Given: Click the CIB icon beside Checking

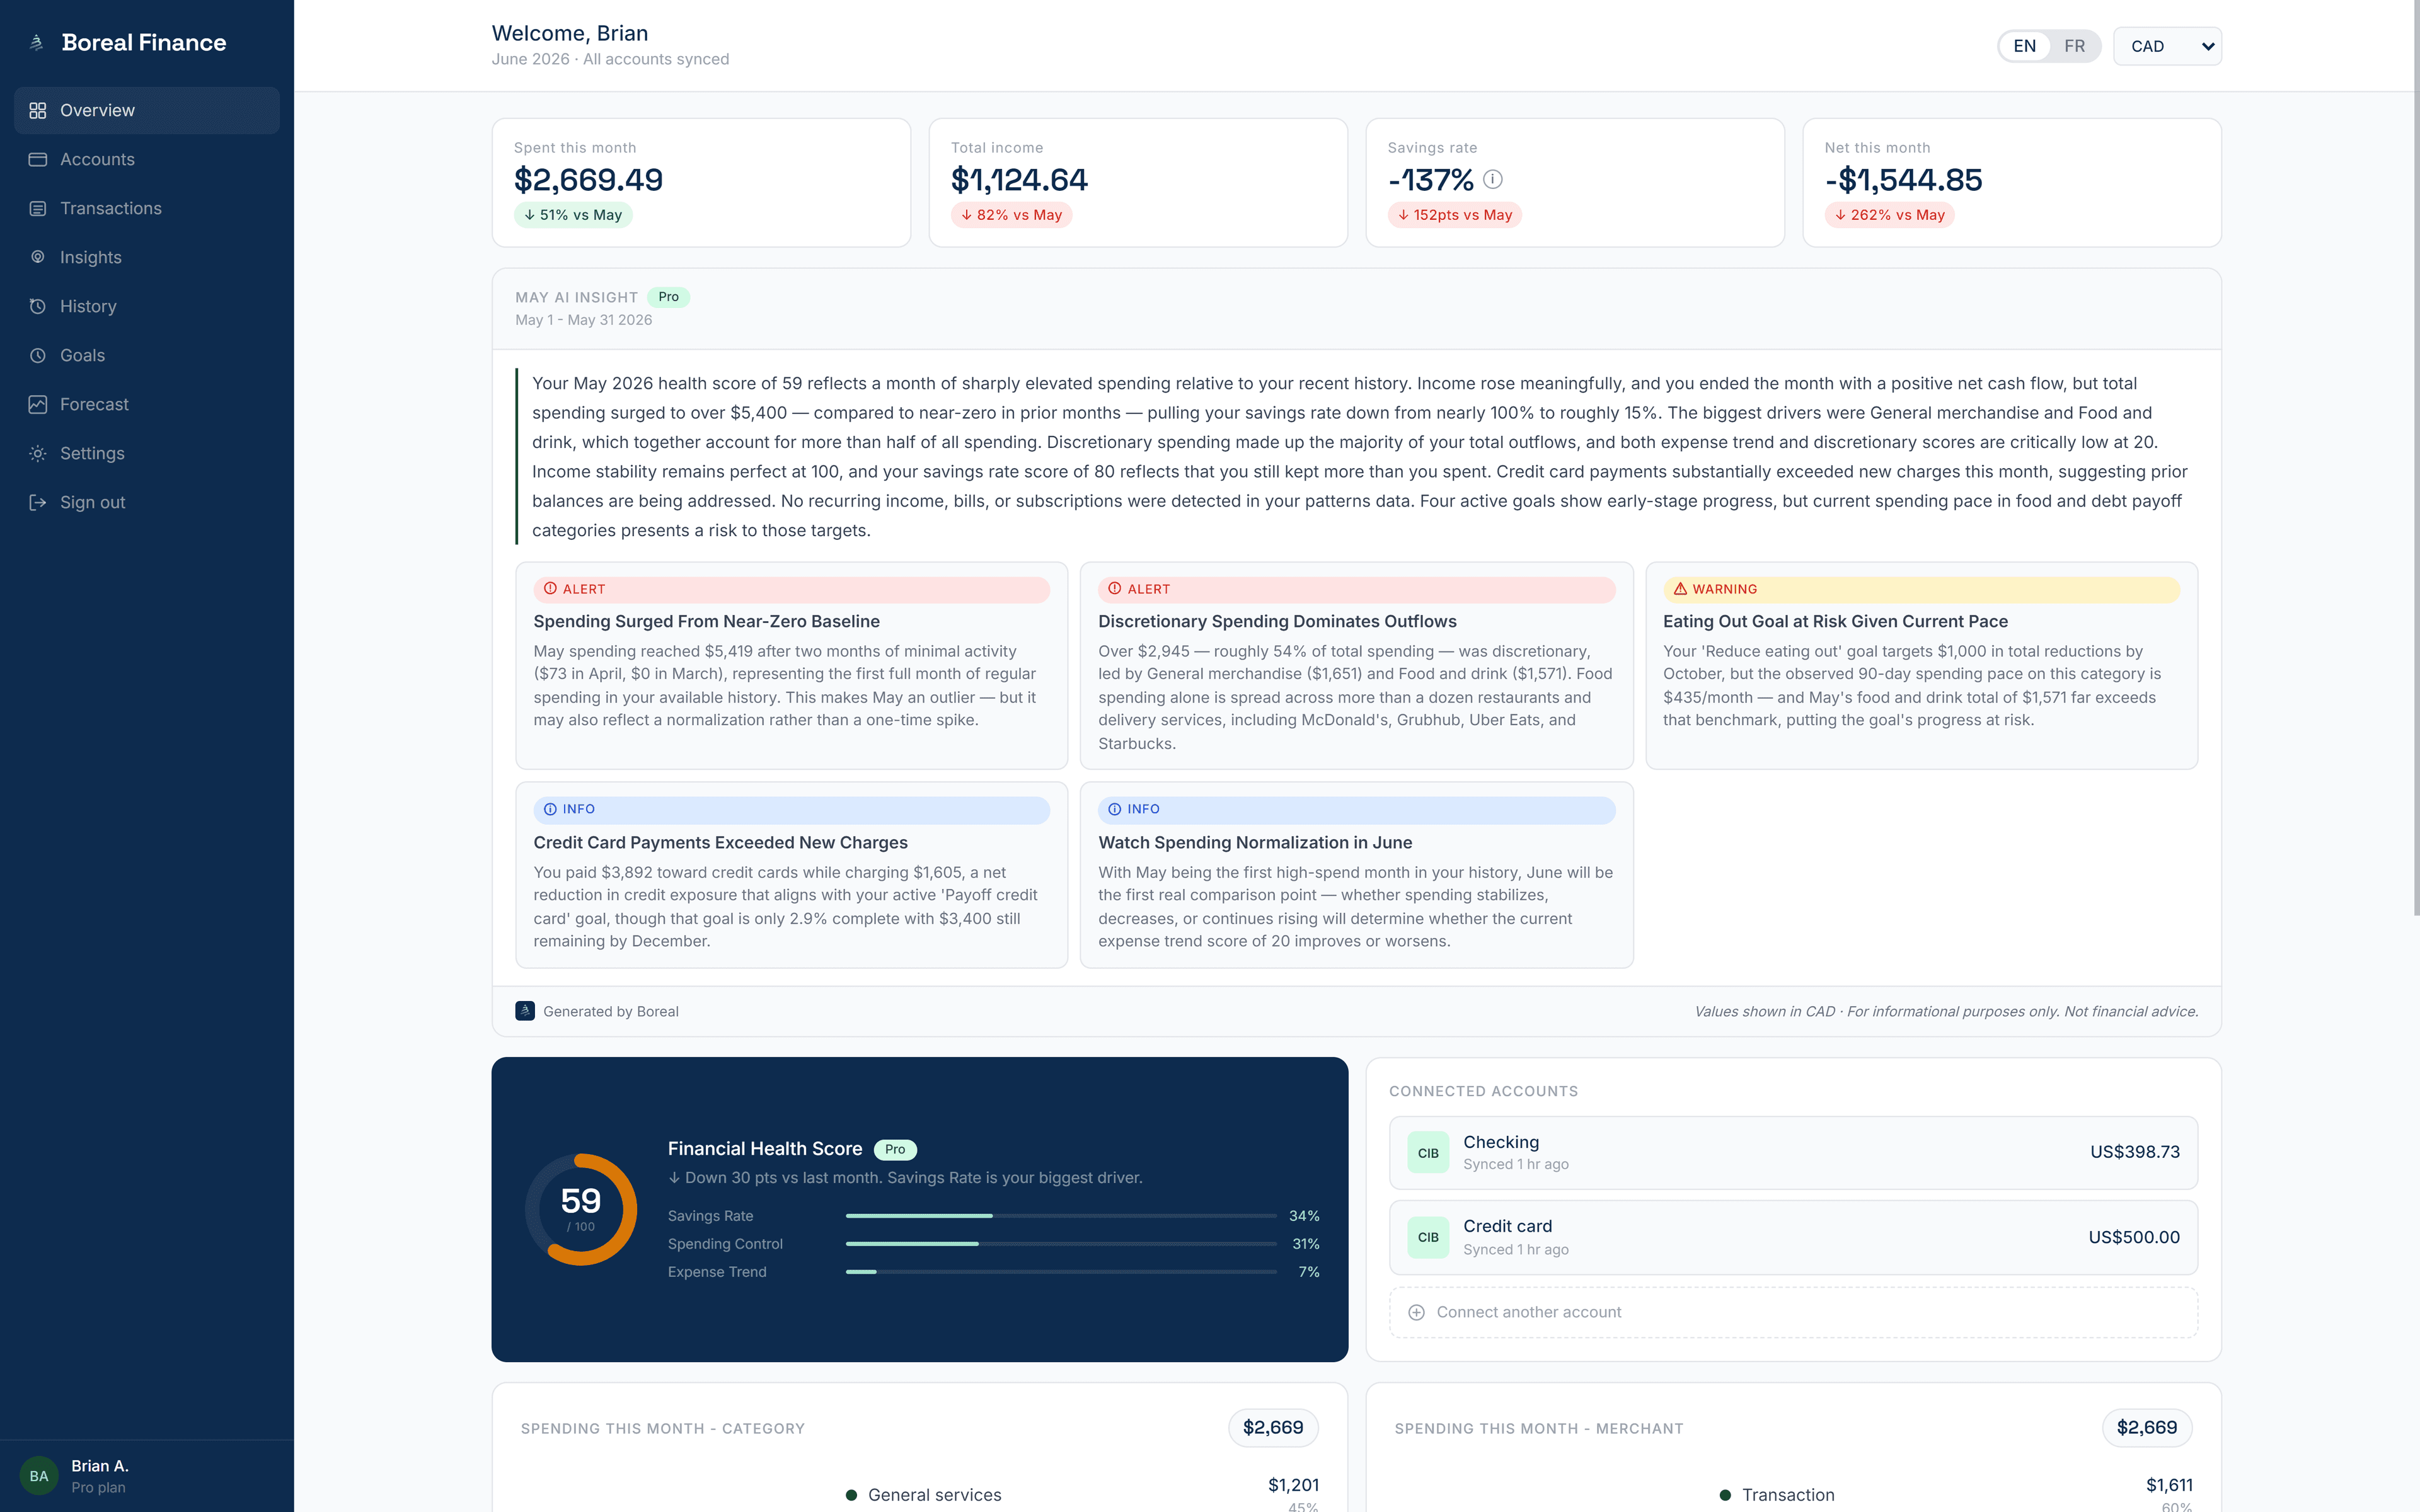Looking at the screenshot, I should [x=1428, y=1153].
